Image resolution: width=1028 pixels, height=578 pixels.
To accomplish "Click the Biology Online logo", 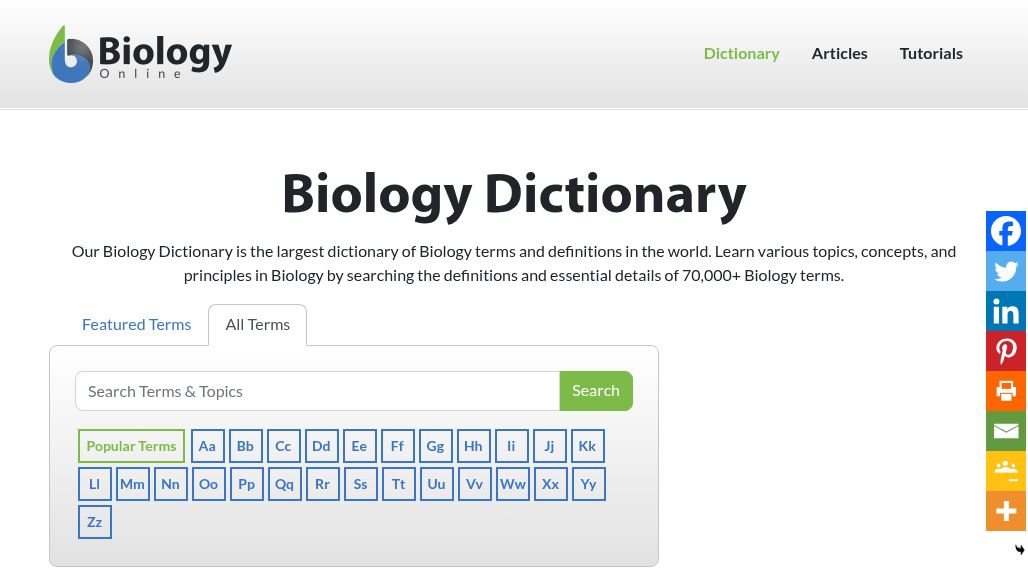I will click(140, 54).
